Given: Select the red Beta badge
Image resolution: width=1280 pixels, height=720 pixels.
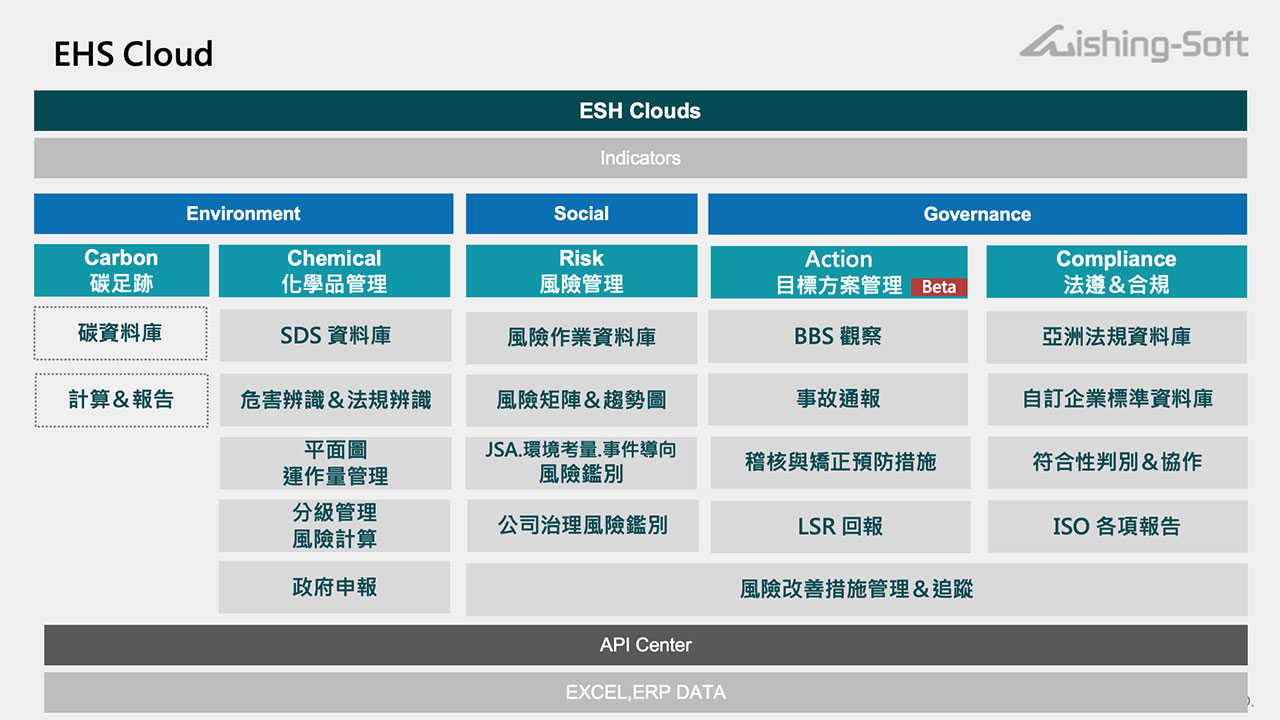Looking at the screenshot, I should click(938, 287).
